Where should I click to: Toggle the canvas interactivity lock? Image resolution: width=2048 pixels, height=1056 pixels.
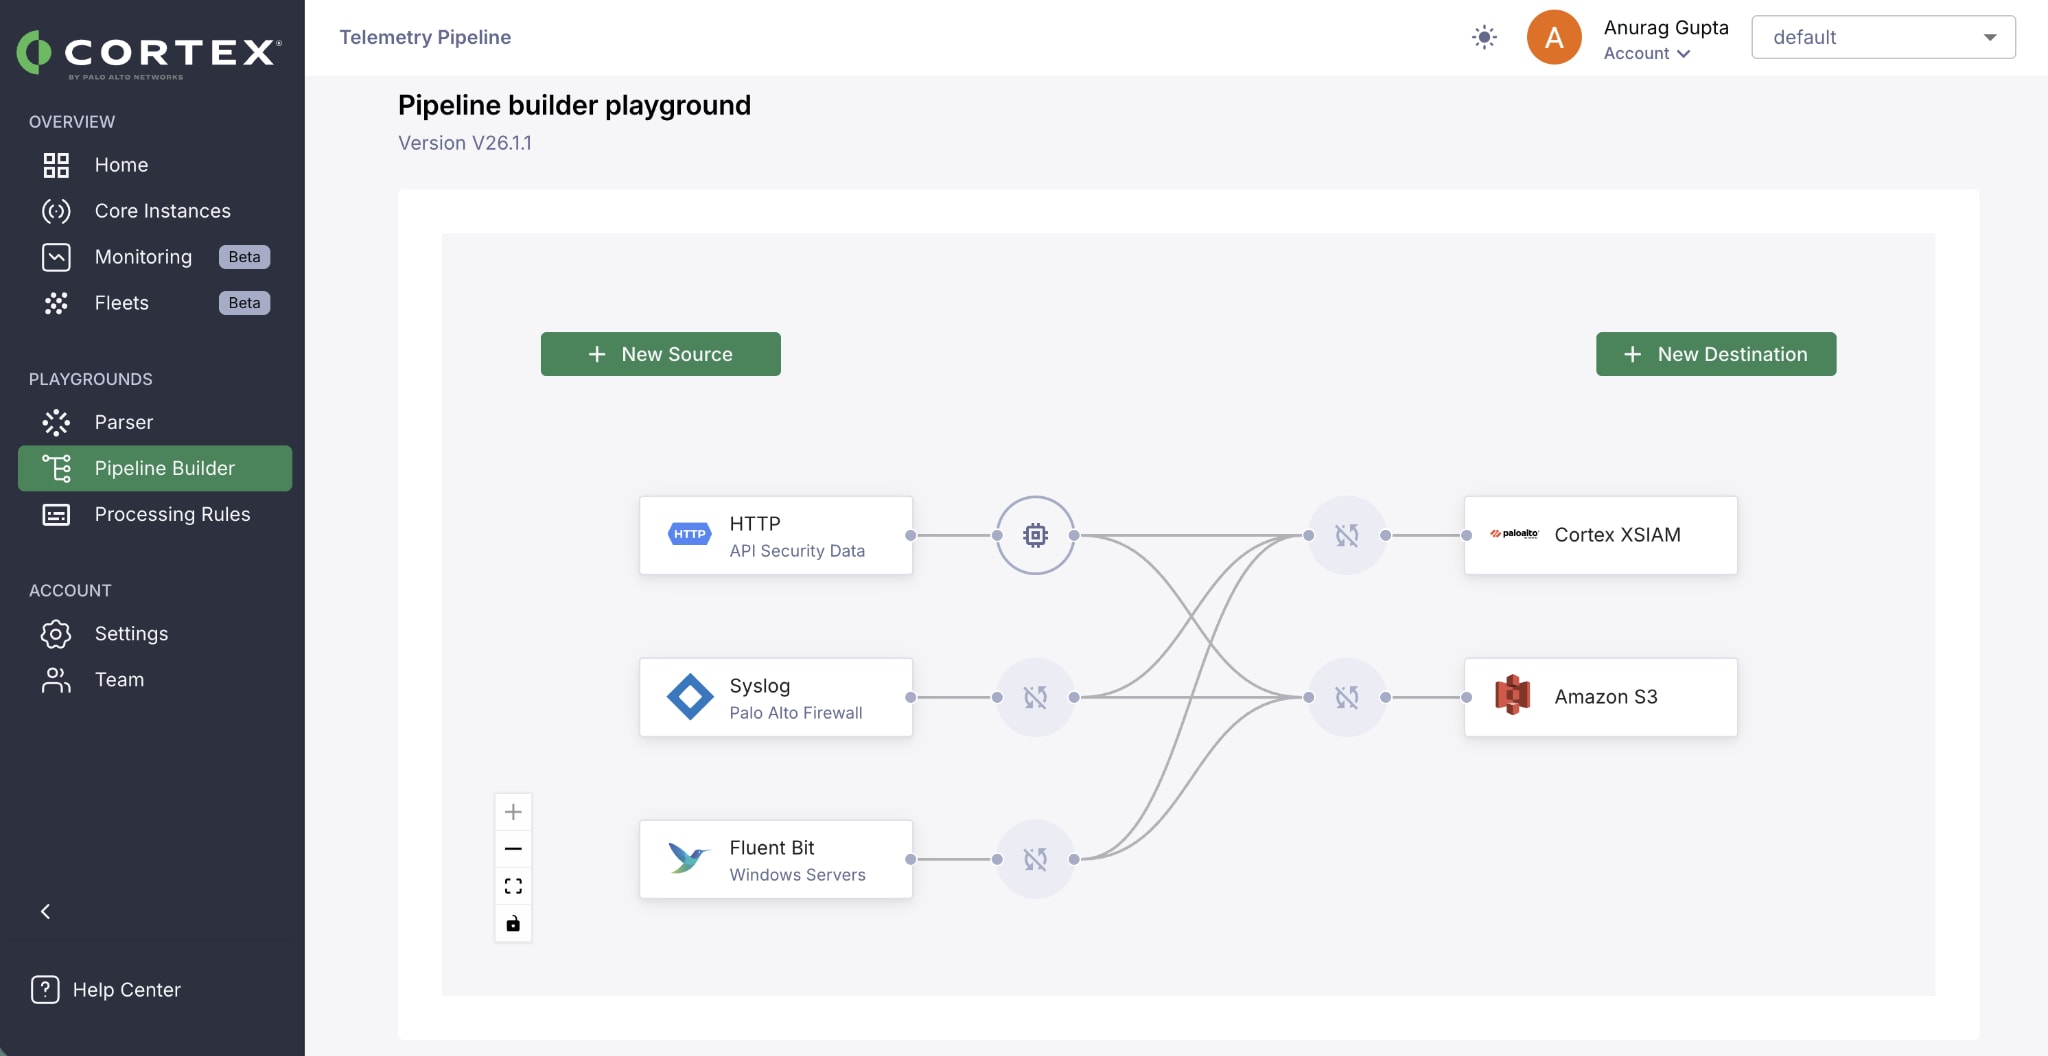[513, 923]
